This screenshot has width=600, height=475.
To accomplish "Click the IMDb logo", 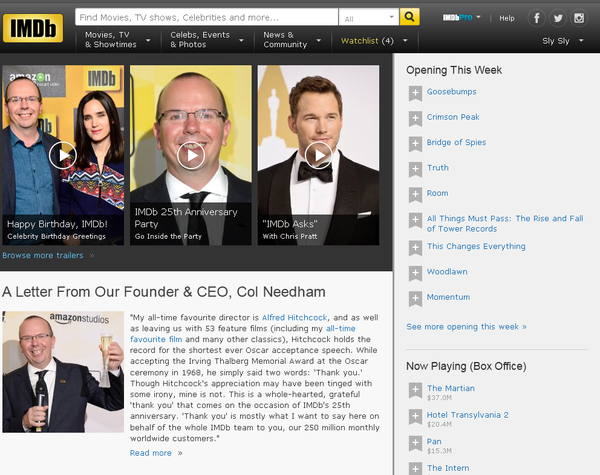I will 33,28.
